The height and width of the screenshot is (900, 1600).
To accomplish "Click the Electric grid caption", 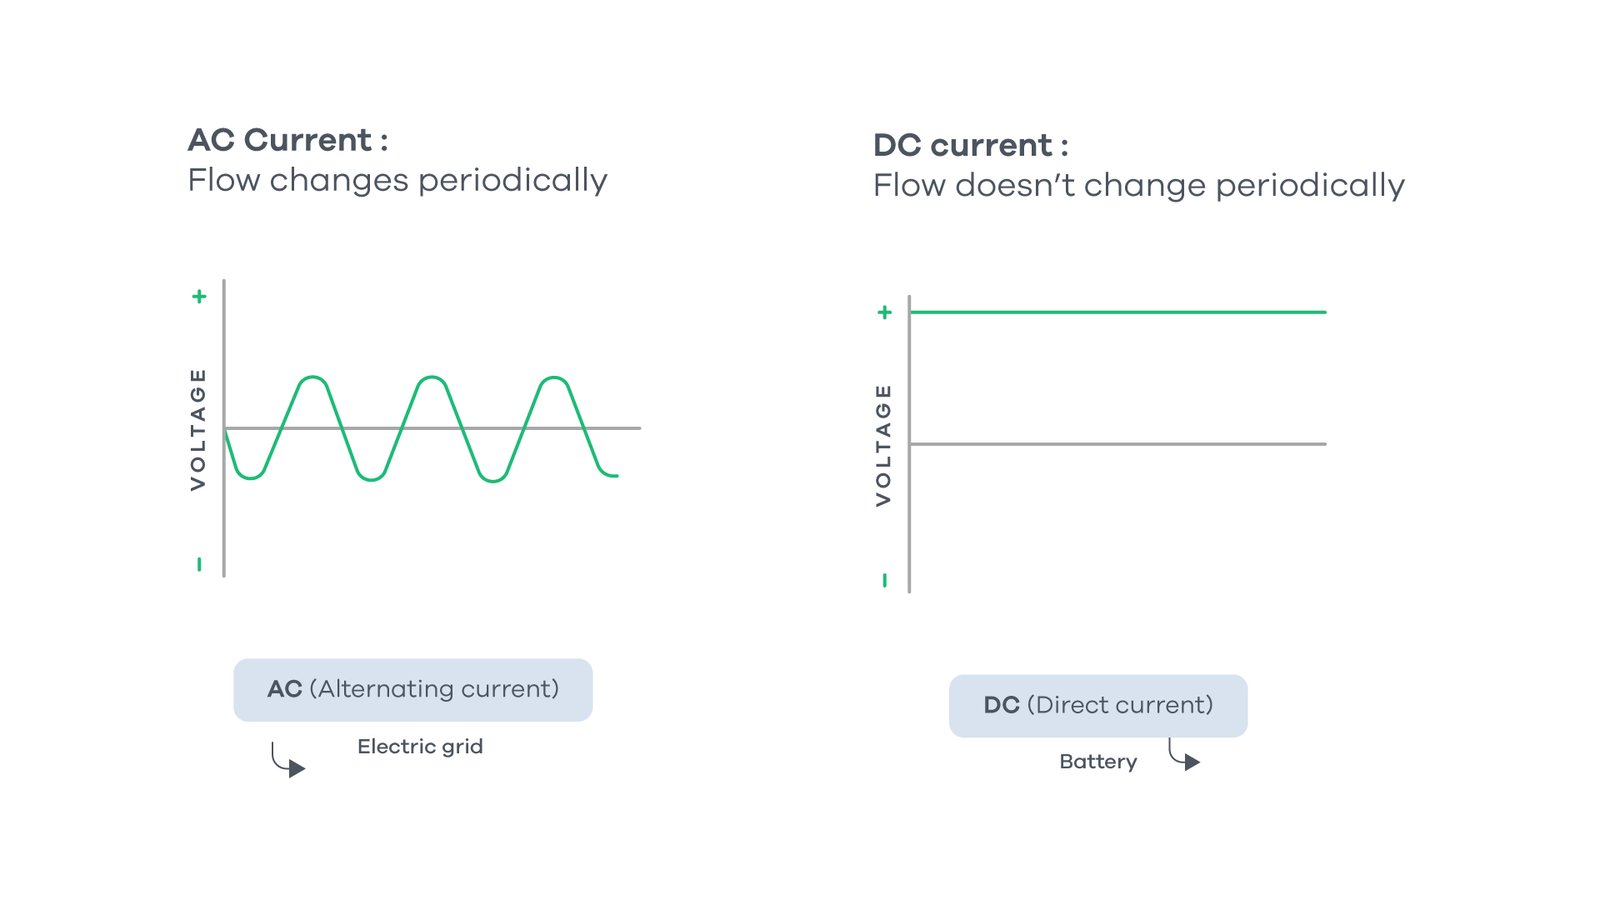I will pyautogui.click(x=420, y=746).
